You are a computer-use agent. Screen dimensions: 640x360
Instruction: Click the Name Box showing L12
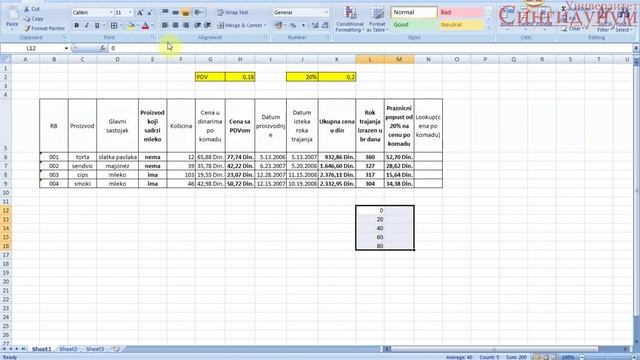click(32, 48)
